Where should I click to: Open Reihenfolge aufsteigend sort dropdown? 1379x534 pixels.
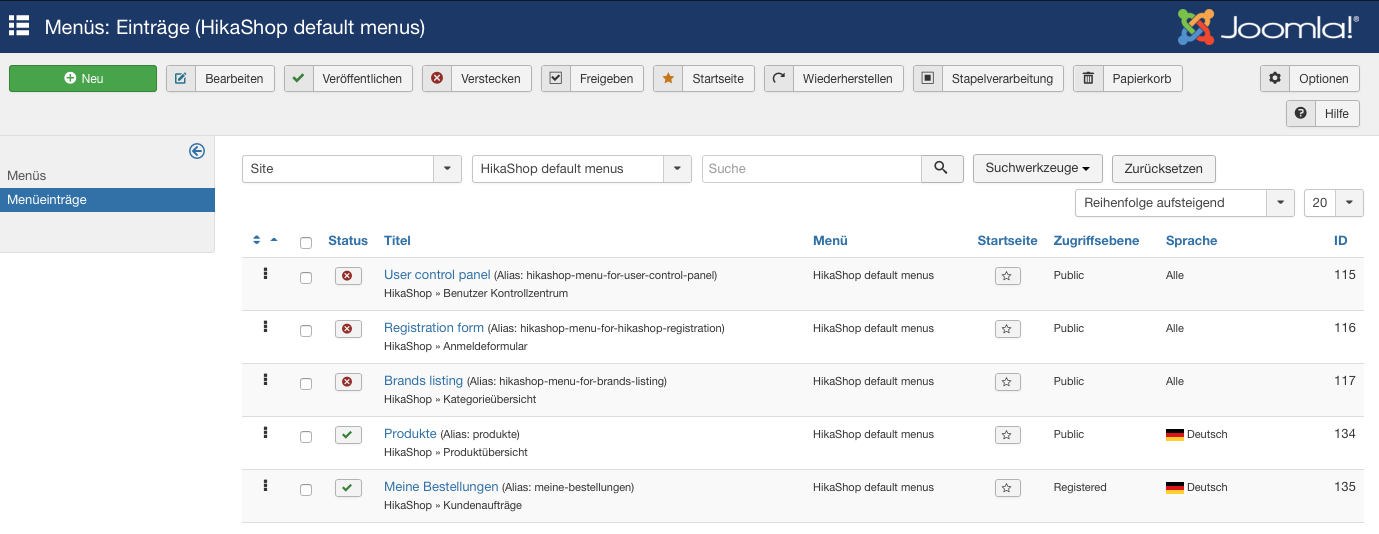1184,203
